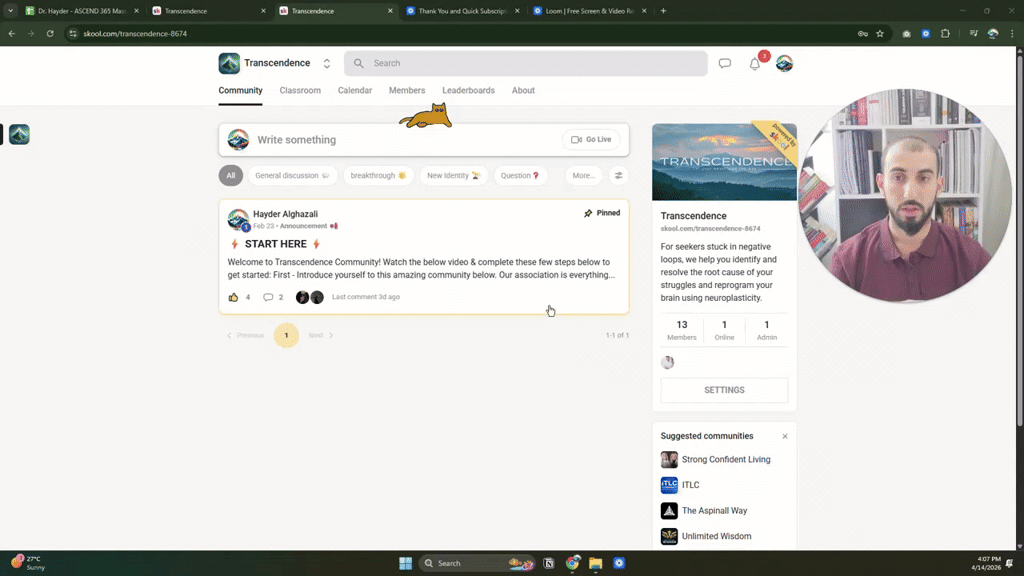This screenshot has height=576, width=1024.
Task: Switch to the Community tab
Action: pyautogui.click(x=240, y=90)
